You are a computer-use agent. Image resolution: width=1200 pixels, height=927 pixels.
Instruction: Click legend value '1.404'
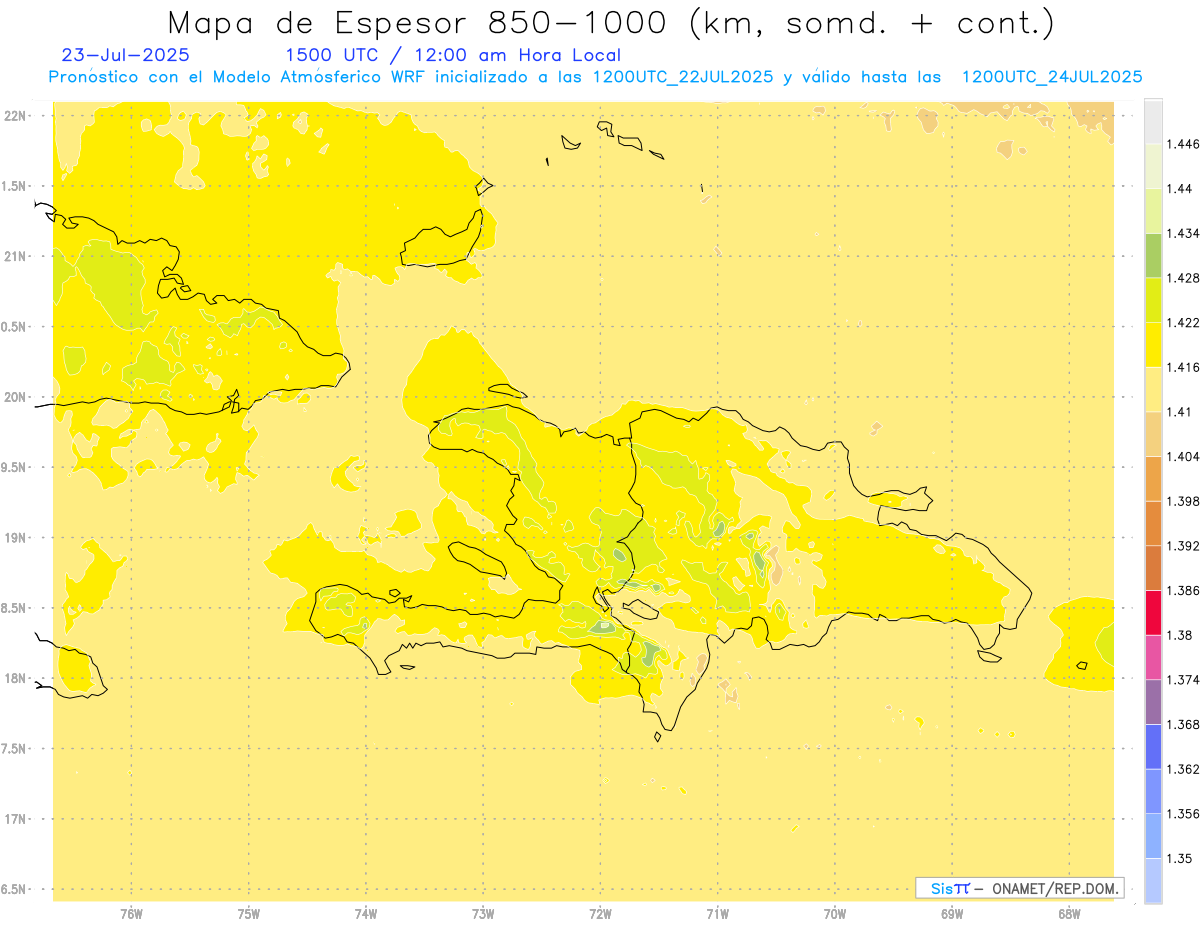[1185, 456]
